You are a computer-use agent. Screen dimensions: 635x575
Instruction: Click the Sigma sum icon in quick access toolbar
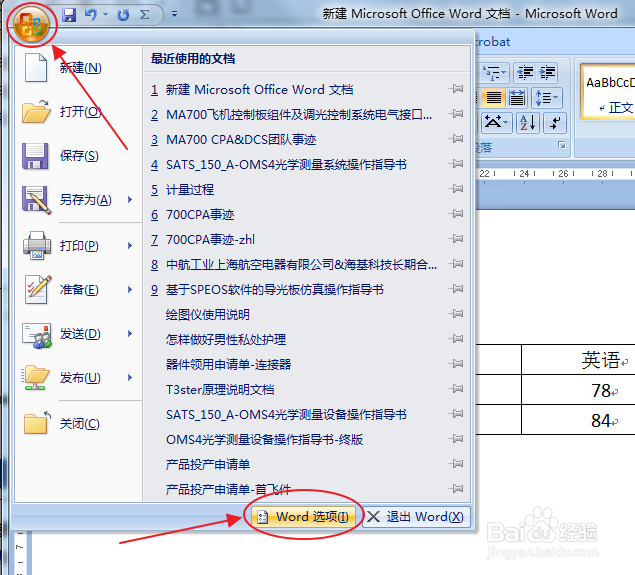pos(144,15)
